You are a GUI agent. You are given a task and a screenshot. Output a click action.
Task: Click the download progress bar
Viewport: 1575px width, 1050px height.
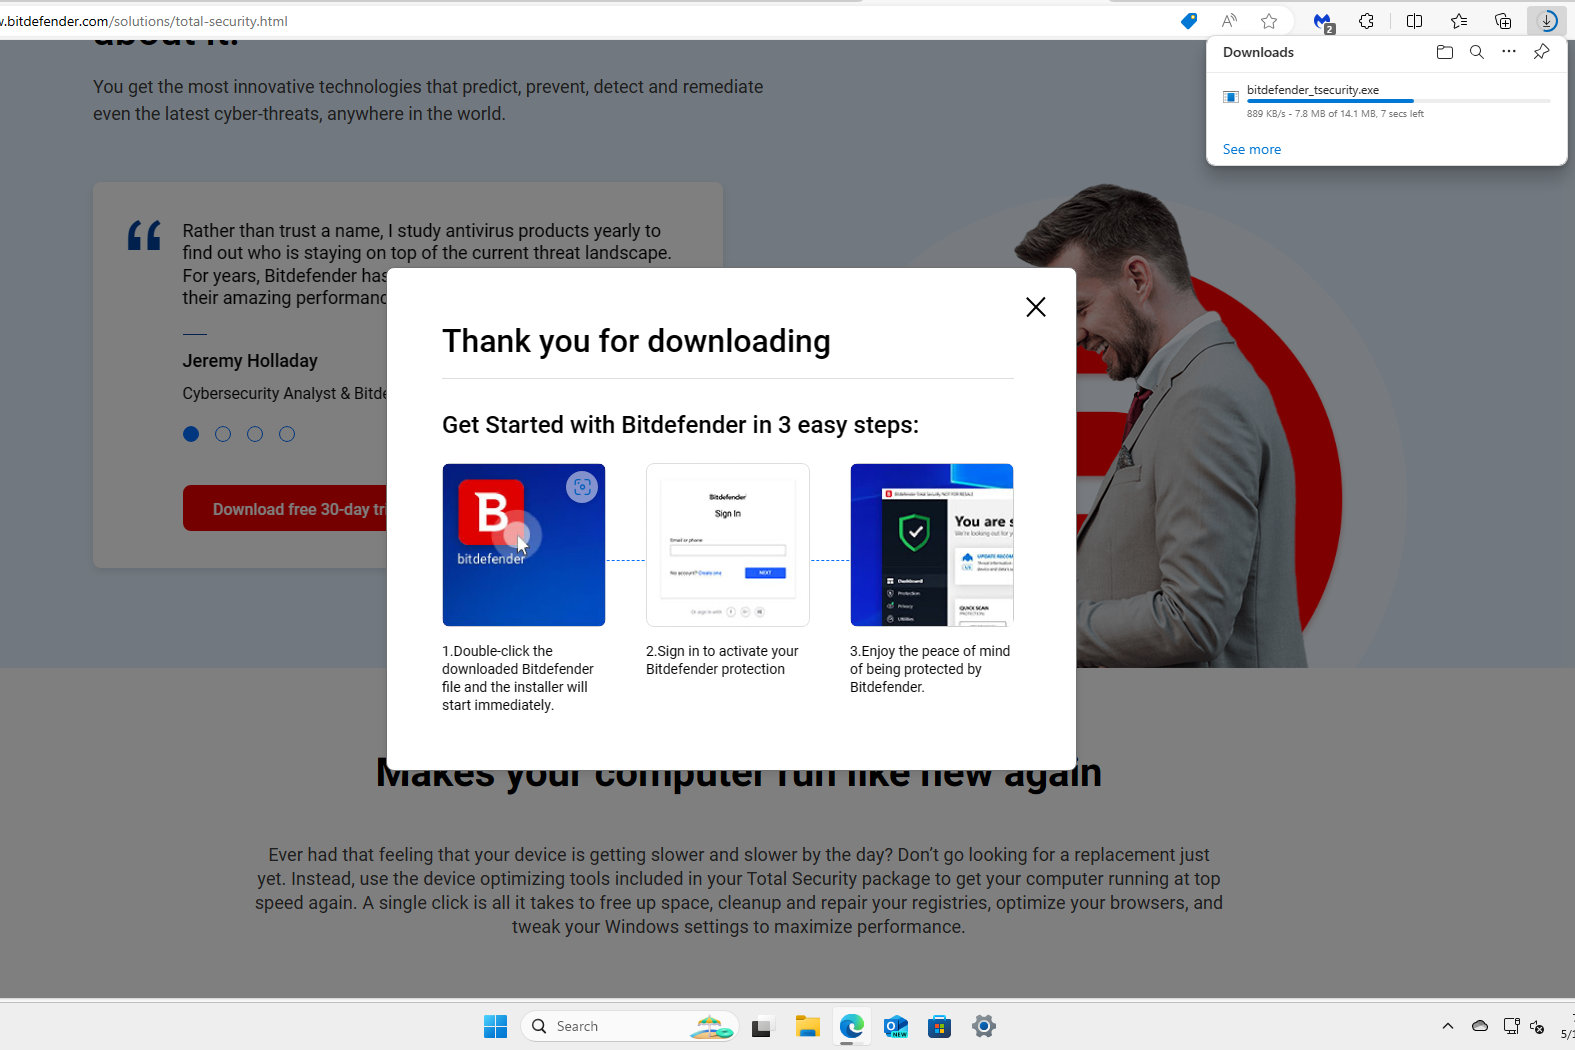pyautogui.click(x=1398, y=101)
